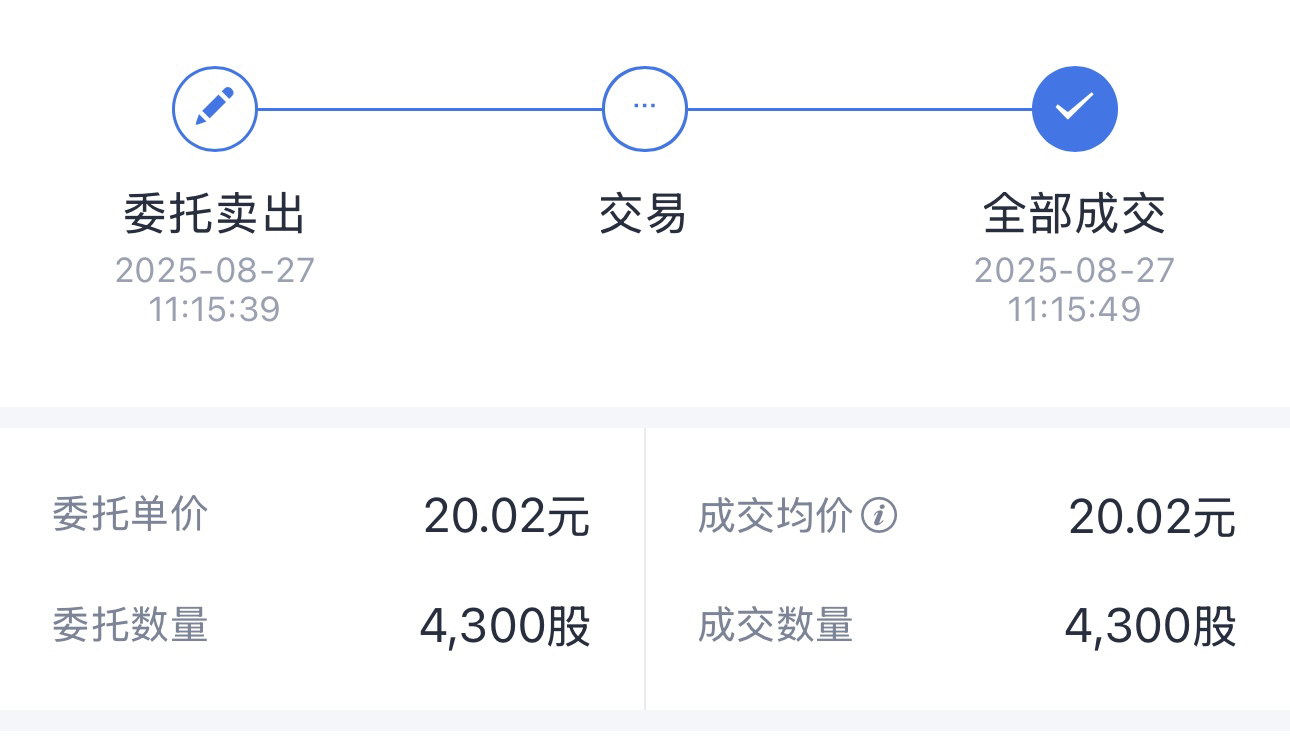This screenshot has height=754, width=1290.
Task: Tap the 11:15:49 filled timestamp
Action: (1075, 309)
